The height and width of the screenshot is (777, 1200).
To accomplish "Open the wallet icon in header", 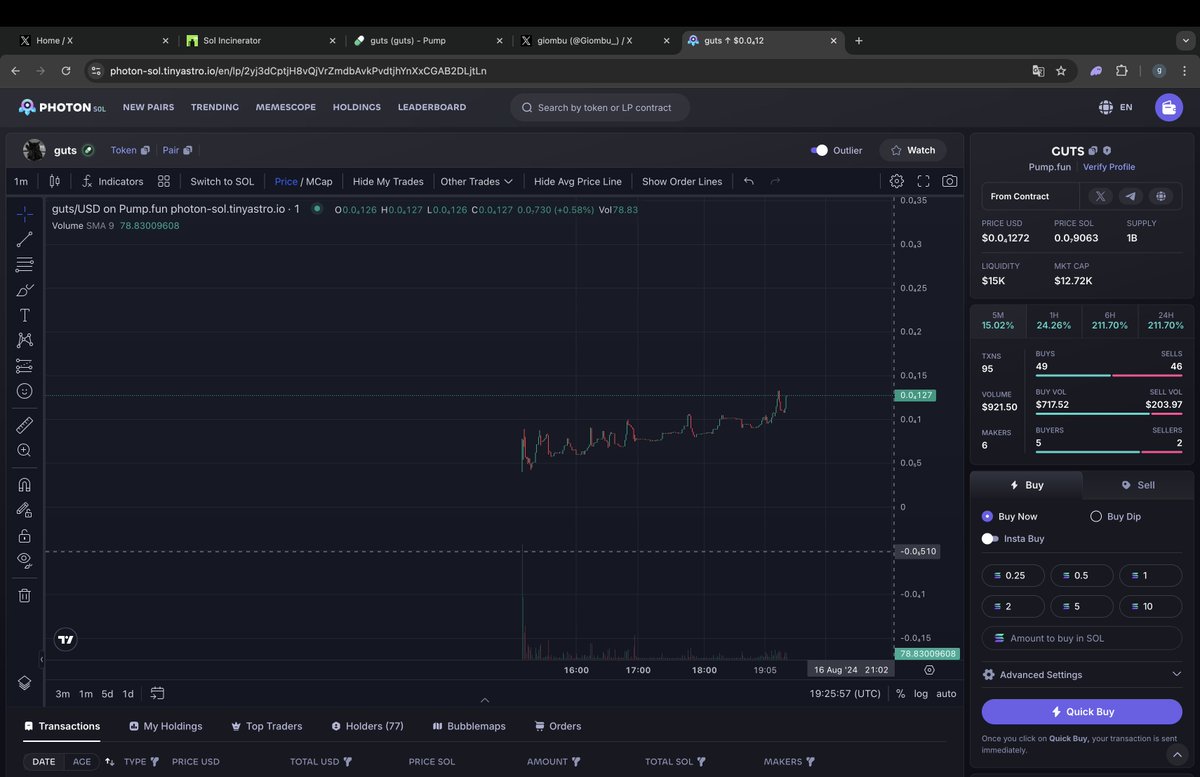I will pyautogui.click(x=1168, y=107).
